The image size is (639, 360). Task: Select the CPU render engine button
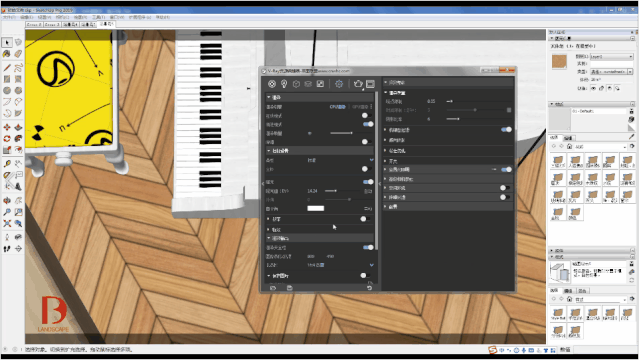(x=338, y=107)
